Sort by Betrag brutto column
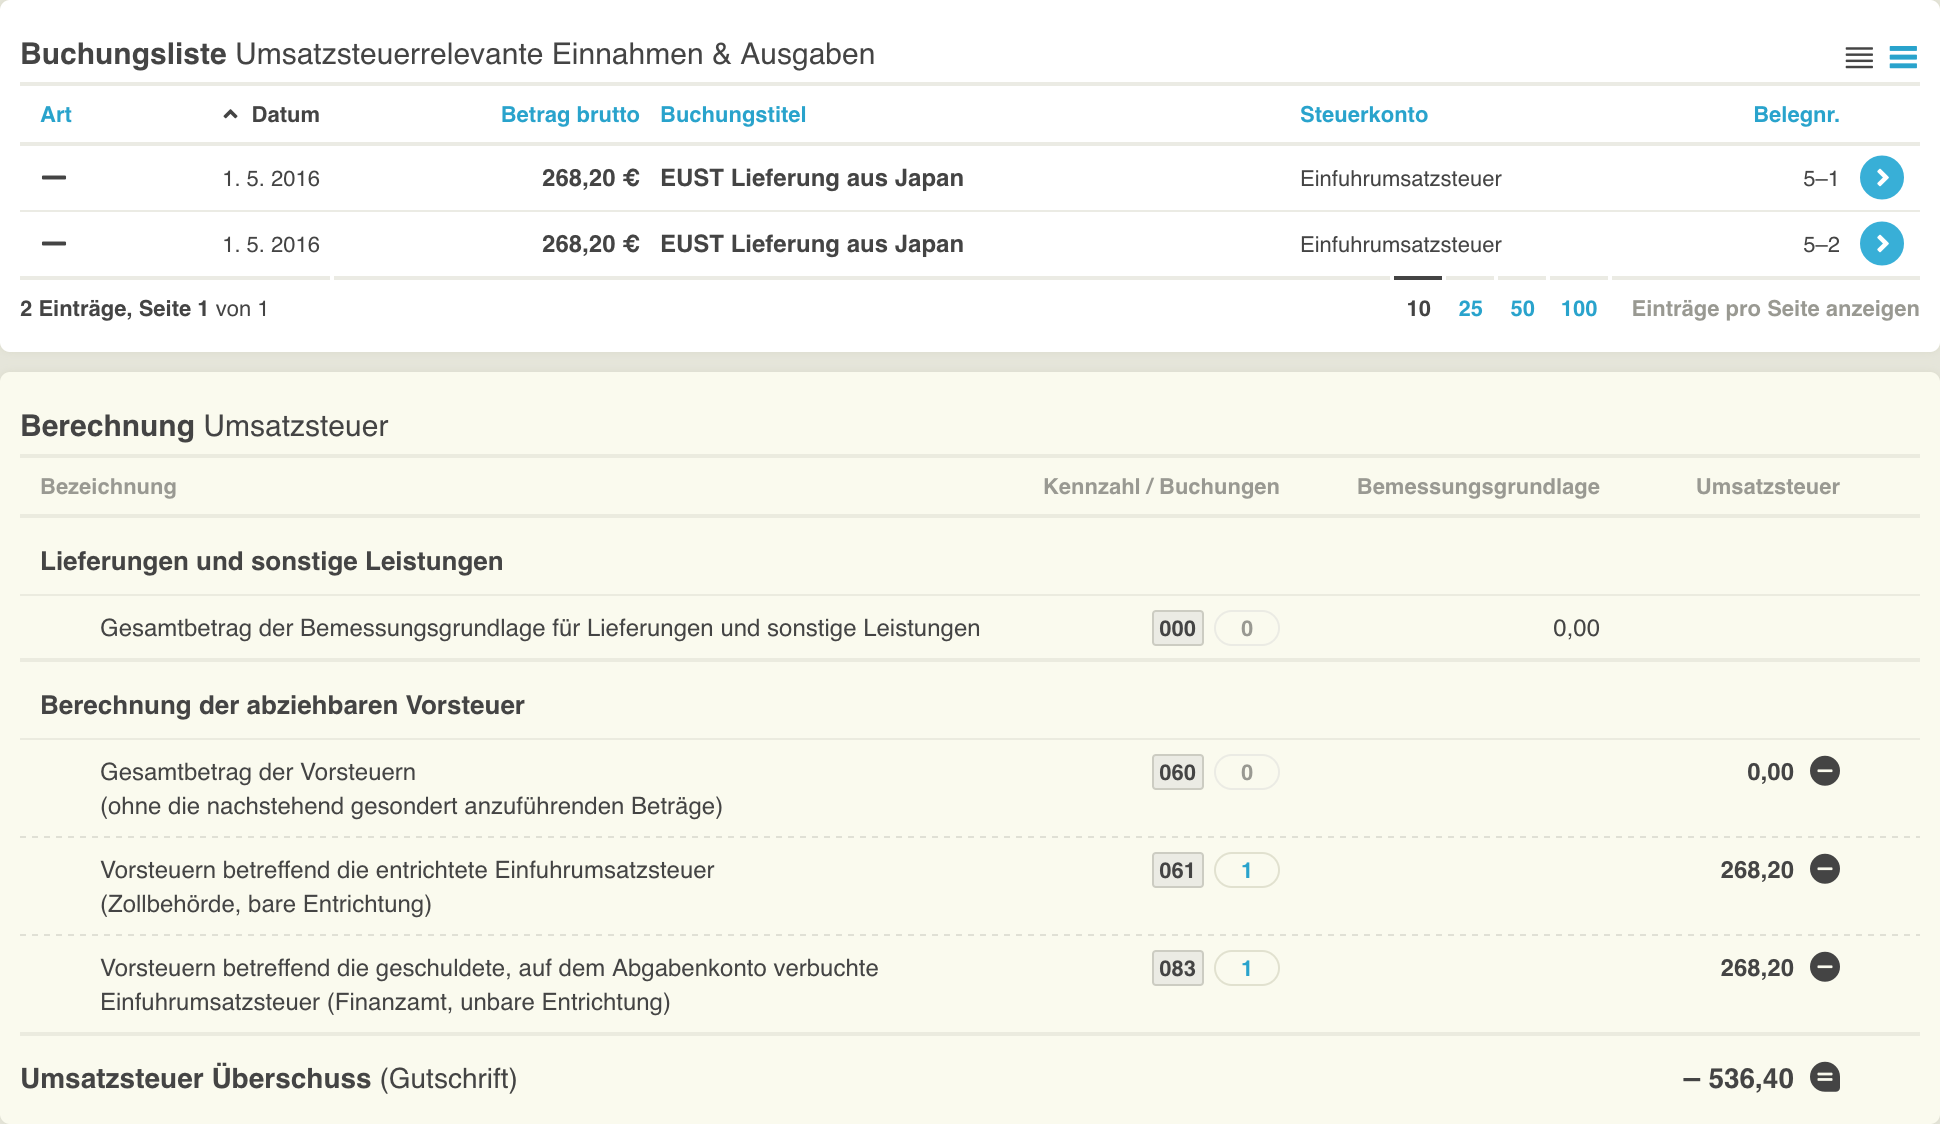Viewport: 1940px width, 1124px height. click(x=569, y=115)
